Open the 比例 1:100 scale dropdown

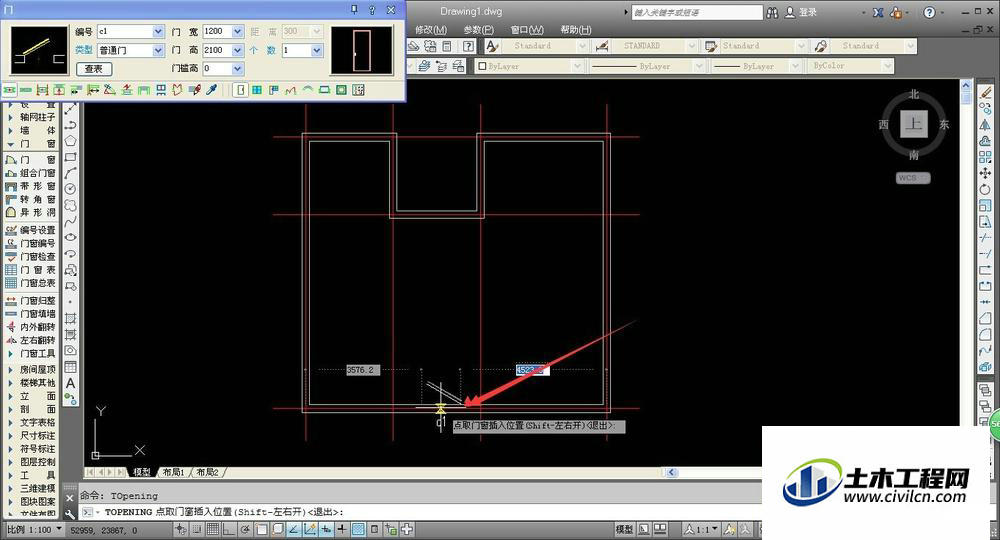click(35, 529)
